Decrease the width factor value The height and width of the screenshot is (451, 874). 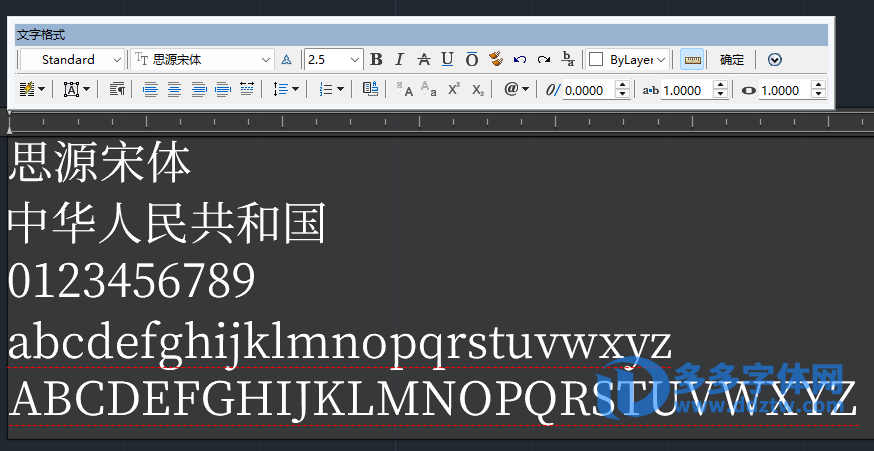tap(819, 94)
